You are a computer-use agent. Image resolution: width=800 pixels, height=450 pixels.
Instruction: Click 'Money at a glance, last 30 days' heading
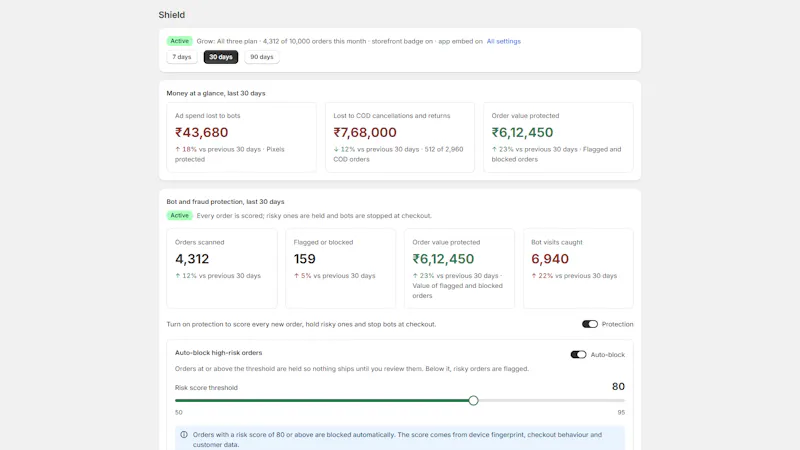point(216,93)
